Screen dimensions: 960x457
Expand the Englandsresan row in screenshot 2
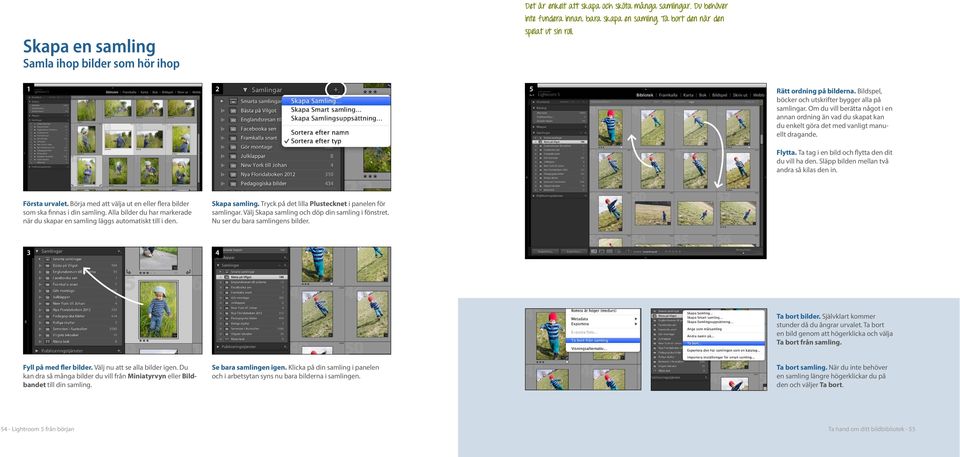click(222, 119)
